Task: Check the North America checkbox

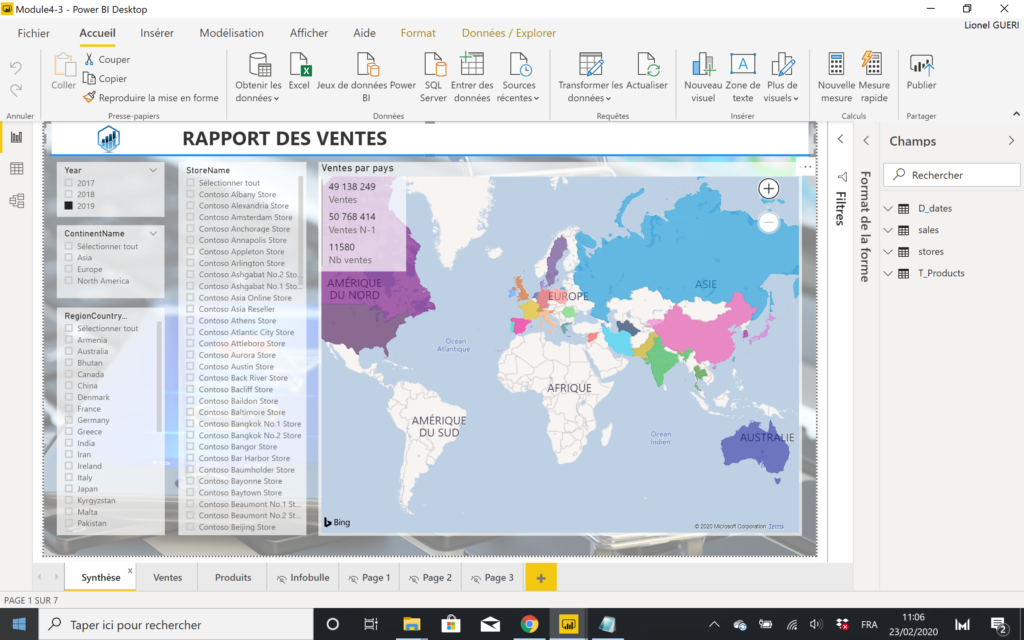Action: click(x=69, y=281)
